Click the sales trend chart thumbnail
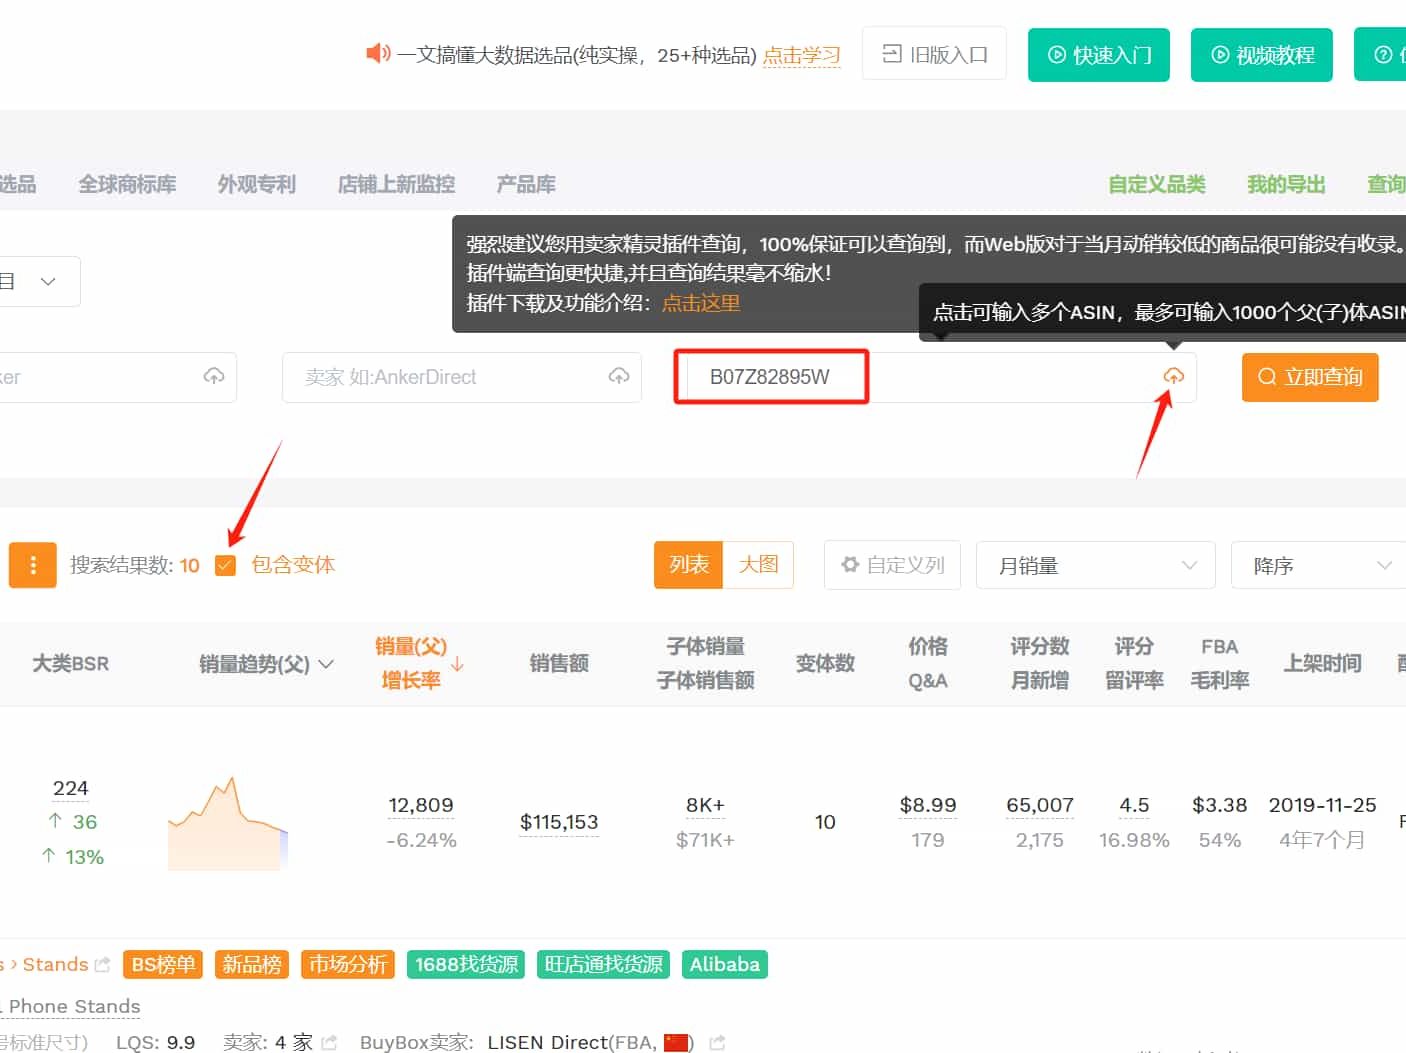 coord(228,823)
